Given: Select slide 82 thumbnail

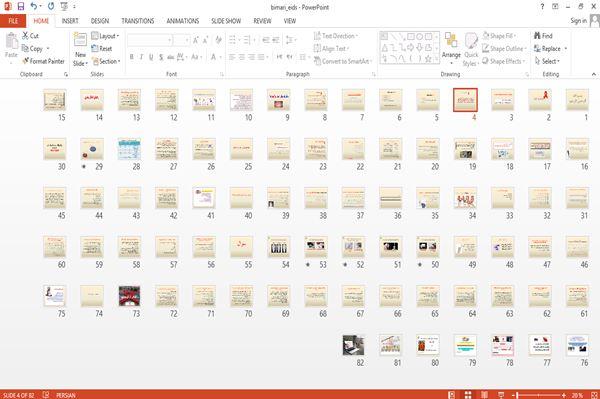Looking at the screenshot, I should [x=353, y=345].
